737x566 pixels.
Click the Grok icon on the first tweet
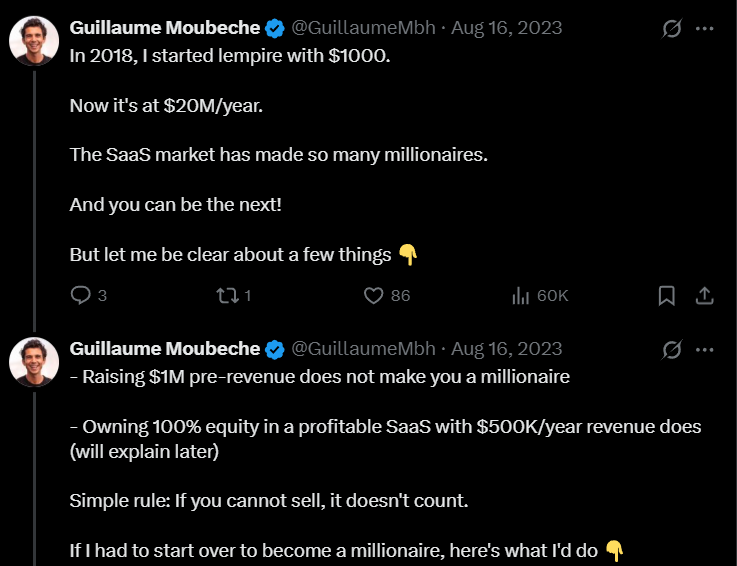672,28
